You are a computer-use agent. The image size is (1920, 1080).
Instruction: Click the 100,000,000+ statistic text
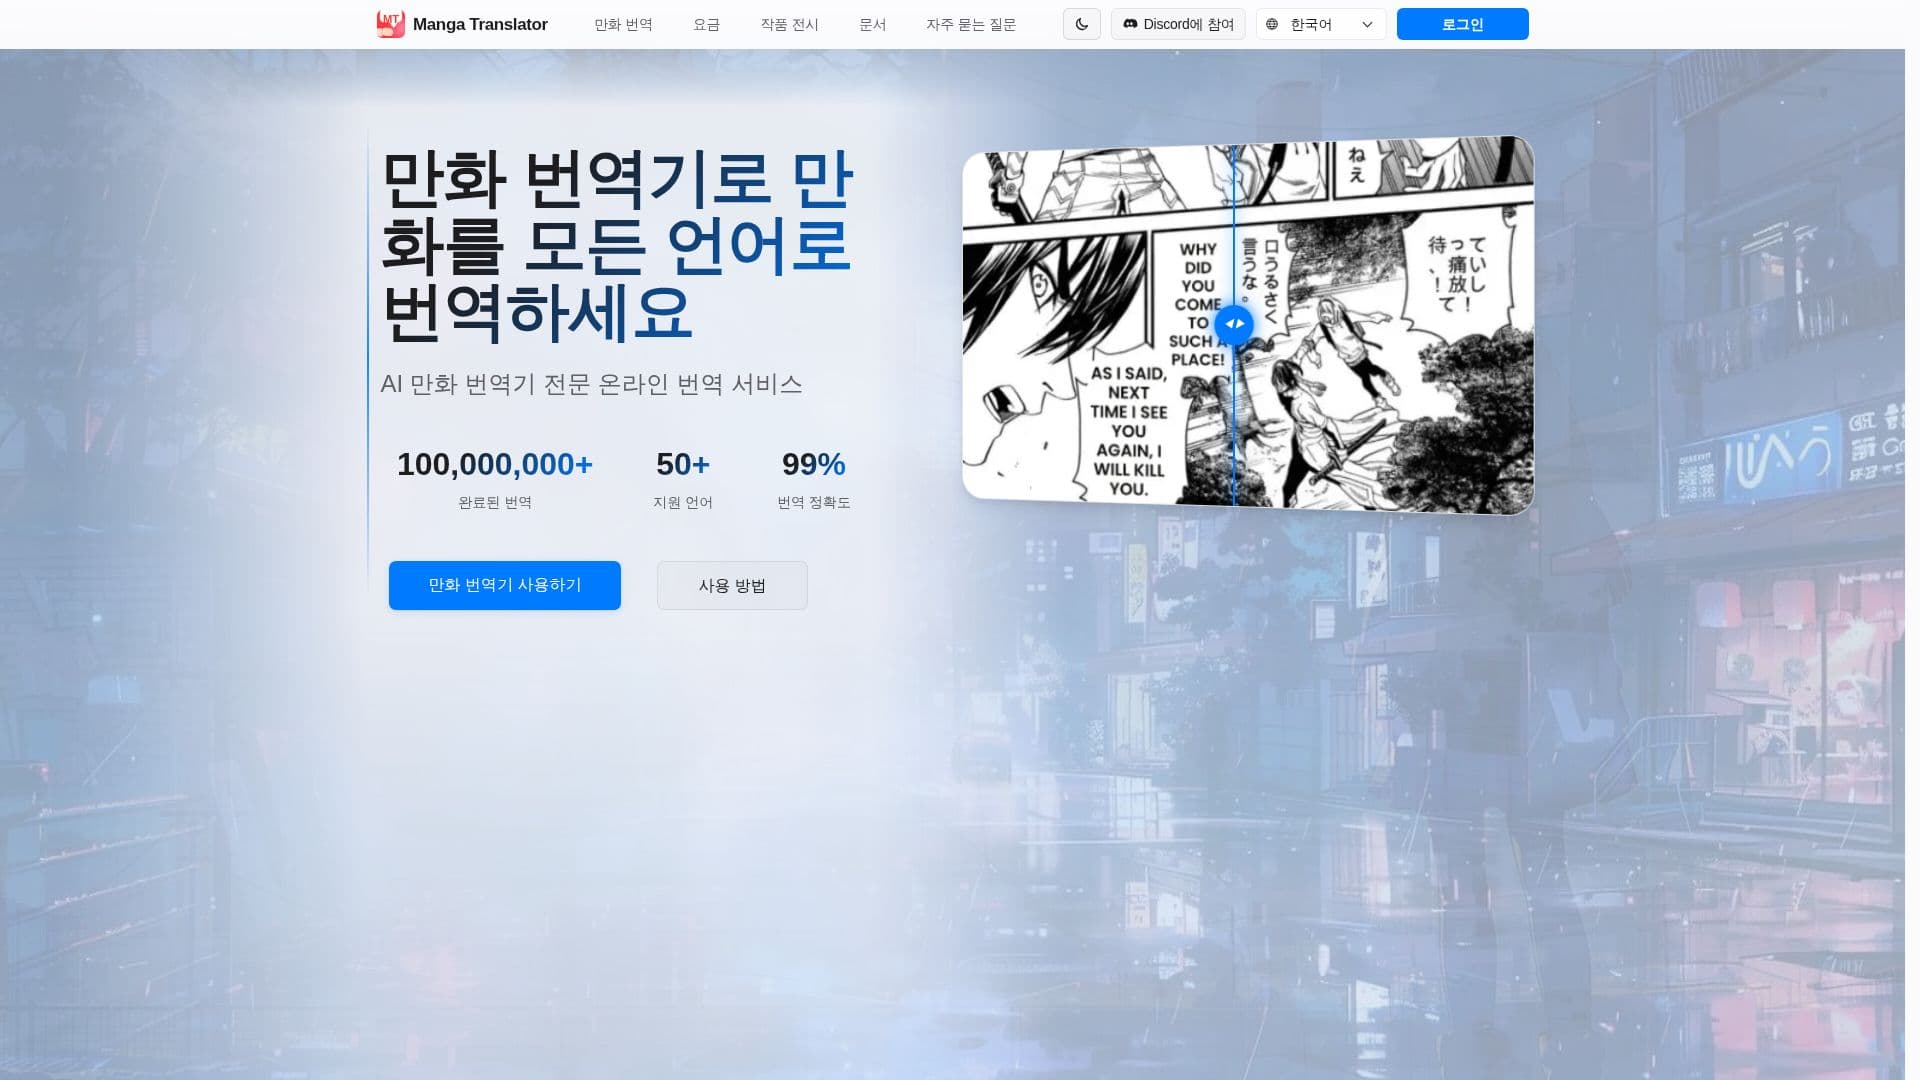click(495, 464)
